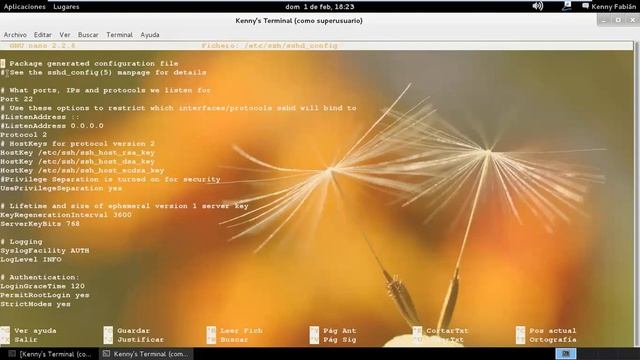Click the date and time clock
This screenshot has width=640, height=360.
tap(320, 7)
